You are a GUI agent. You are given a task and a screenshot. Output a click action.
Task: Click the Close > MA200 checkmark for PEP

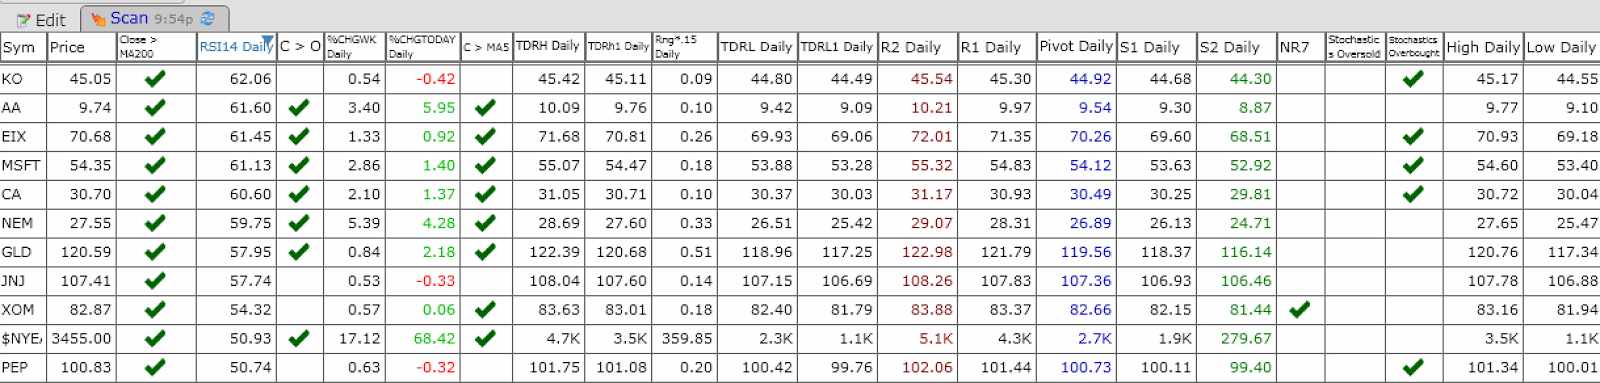point(155,368)
